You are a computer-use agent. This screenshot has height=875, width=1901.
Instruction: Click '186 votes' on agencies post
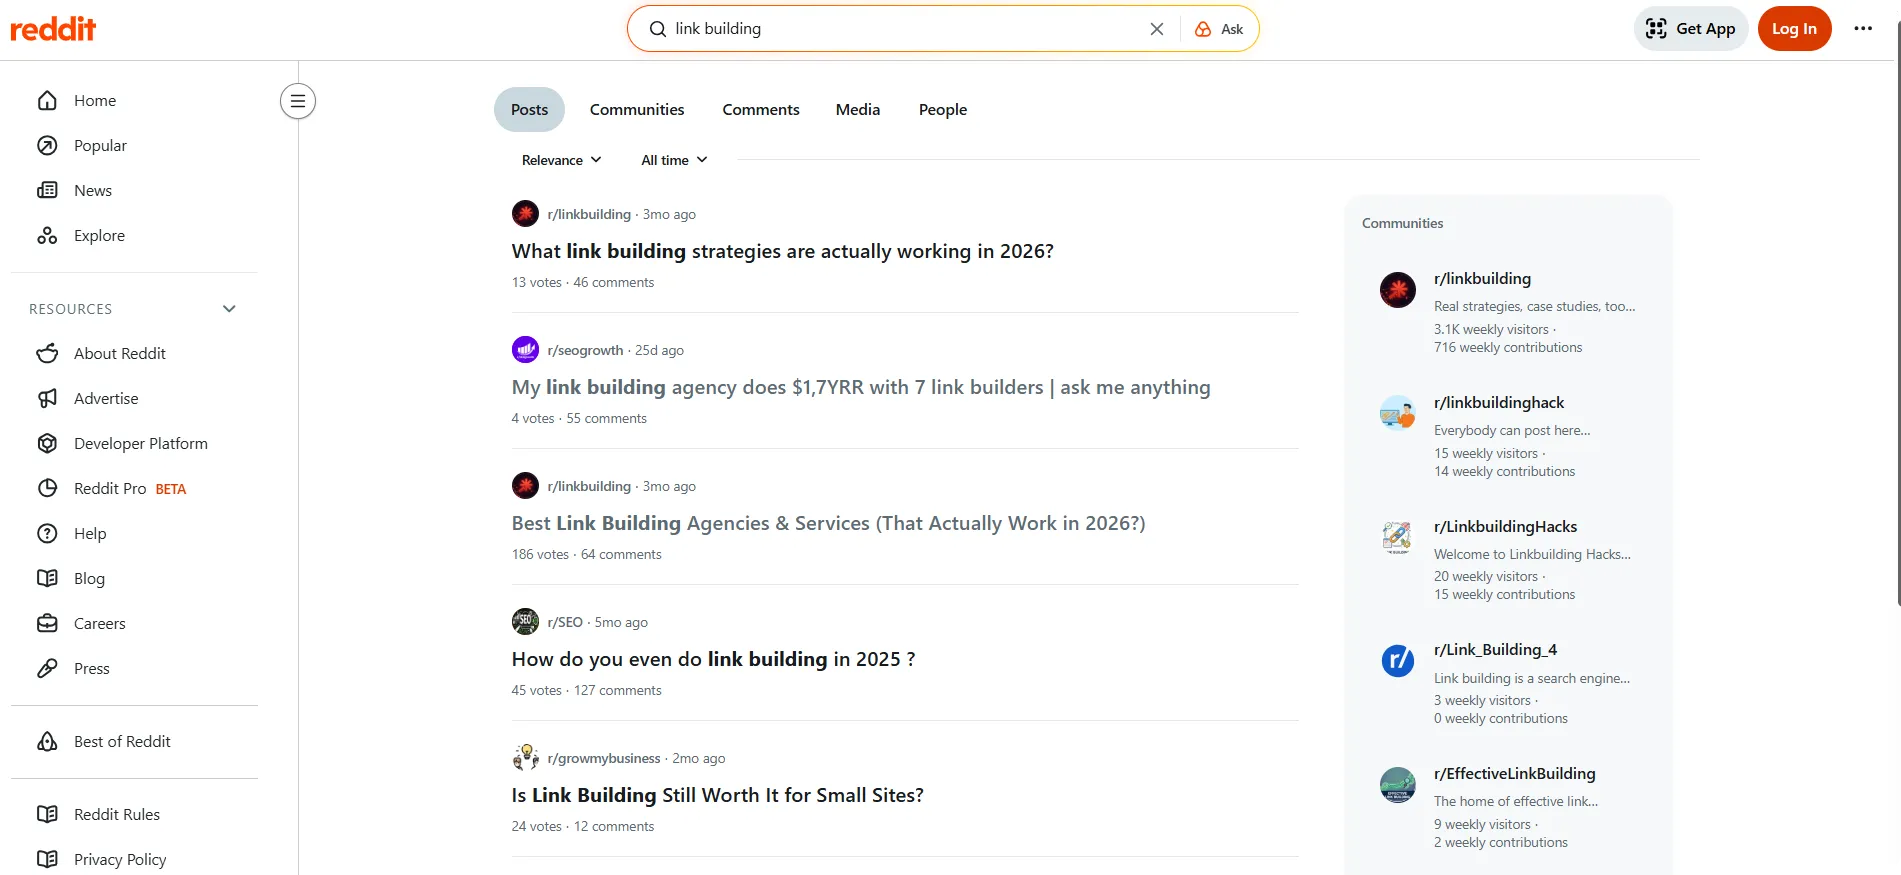[x=540, y=555]
